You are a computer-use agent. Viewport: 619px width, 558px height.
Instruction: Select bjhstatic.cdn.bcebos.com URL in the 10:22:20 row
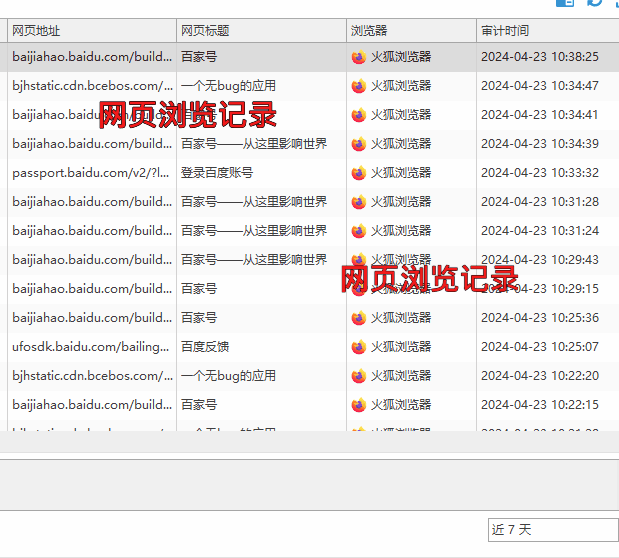click(x=92, y=376)
